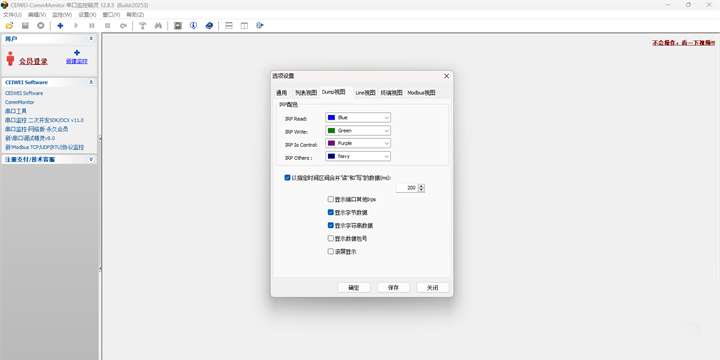The width and height of the screenshot is (720, 360).
Task: Click the horizontal split window toolbar icon
Action: point(229,26)
